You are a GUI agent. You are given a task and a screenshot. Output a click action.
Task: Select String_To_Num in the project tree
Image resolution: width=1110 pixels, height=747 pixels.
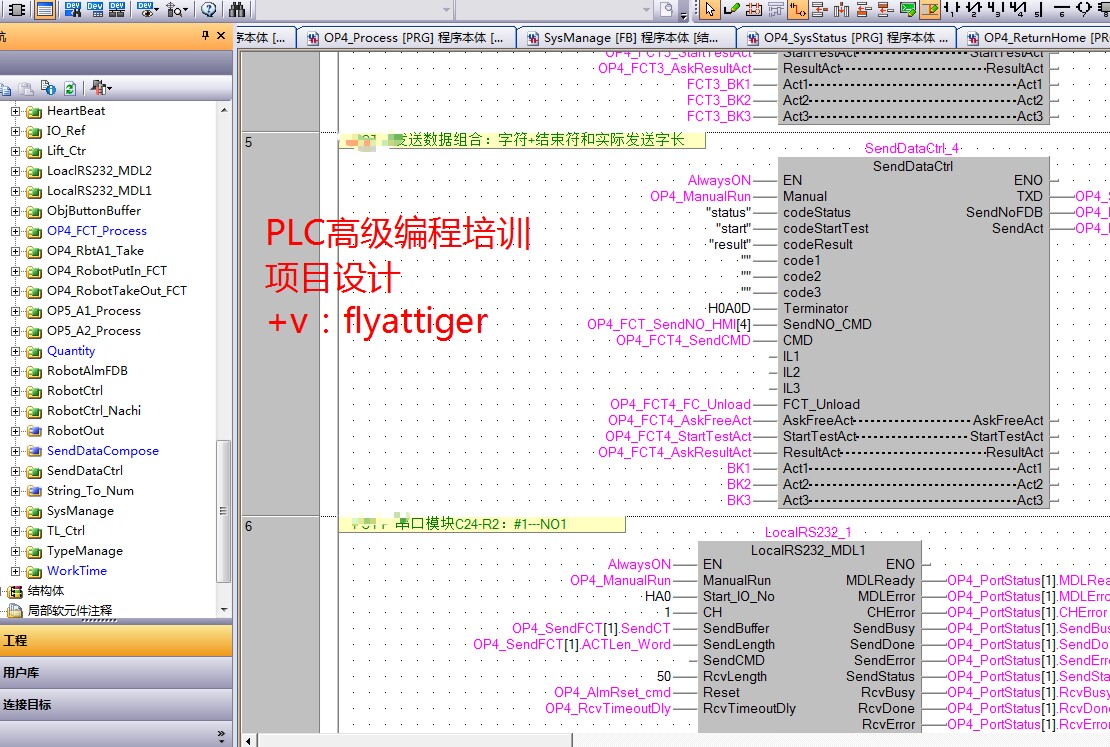pos(90,491)
